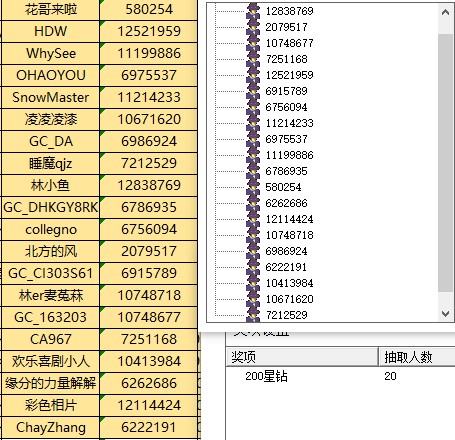Select spreadsheet cell containing 6986924
Image resolution: width=455 pixels, height=440 pixels.
(149, 141)
